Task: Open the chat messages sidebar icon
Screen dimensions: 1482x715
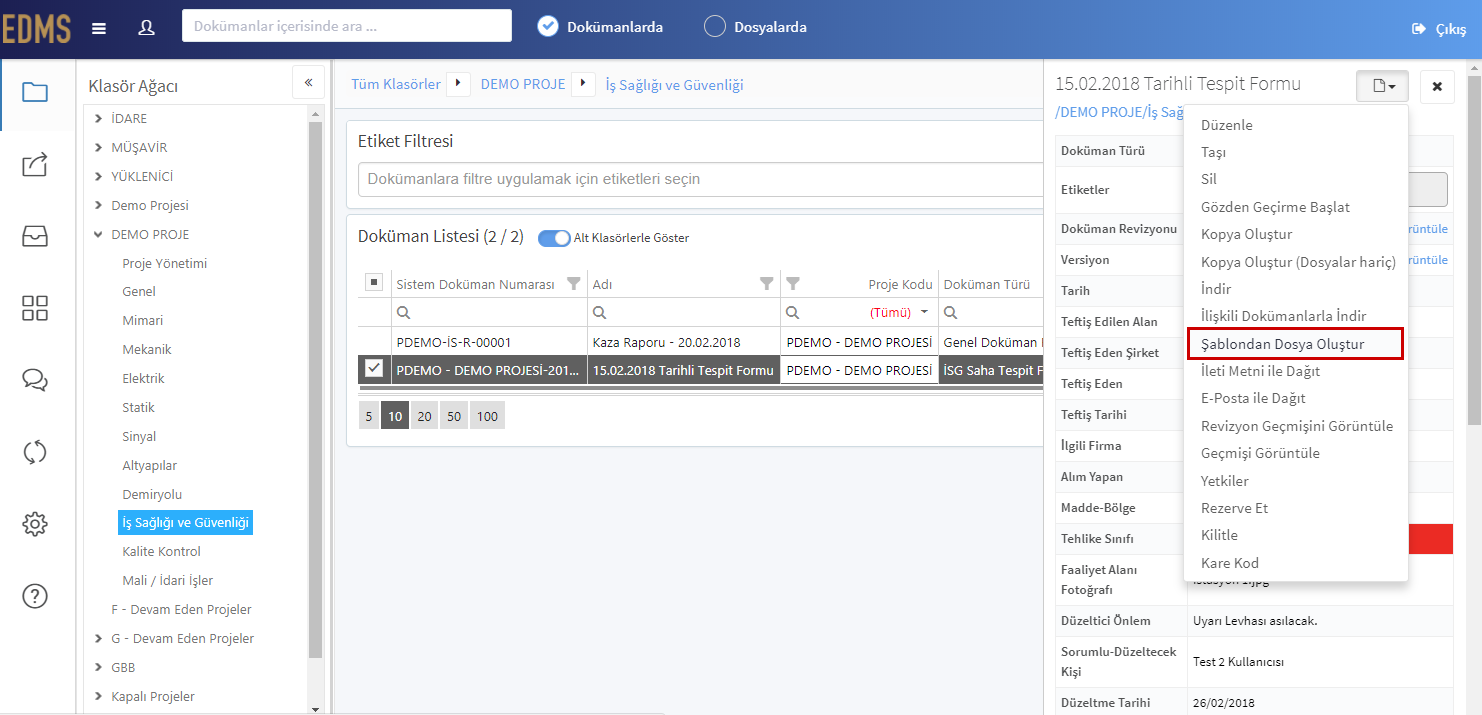Action: (x=35, y=380)
